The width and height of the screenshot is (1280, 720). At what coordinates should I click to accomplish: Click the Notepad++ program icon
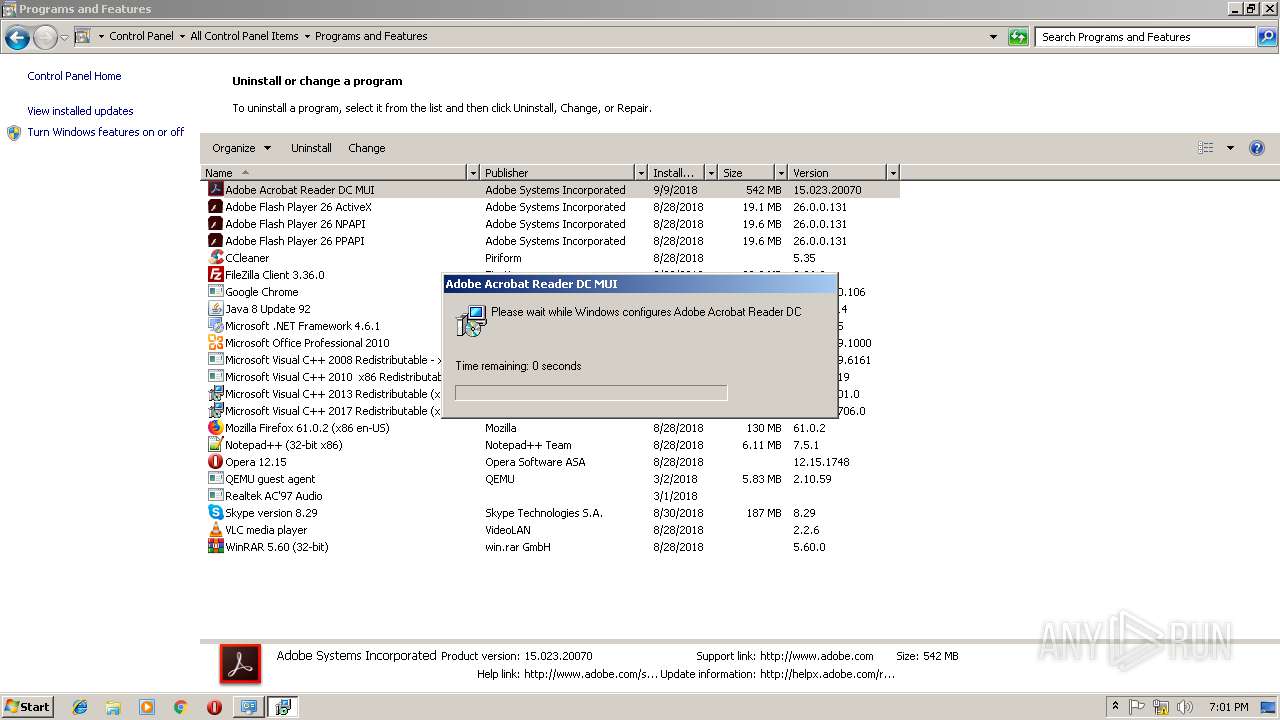215,445
